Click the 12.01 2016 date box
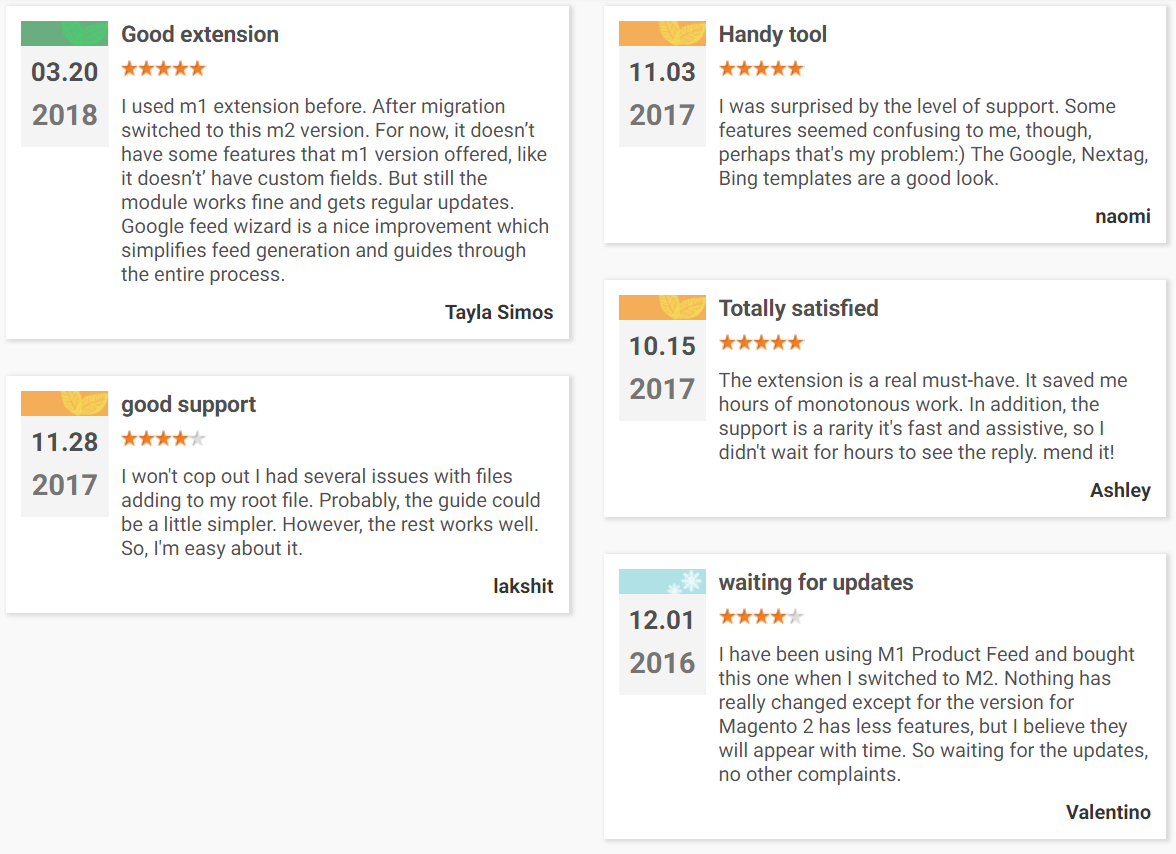The image size is (1176, 854). (x=662, y=642)
